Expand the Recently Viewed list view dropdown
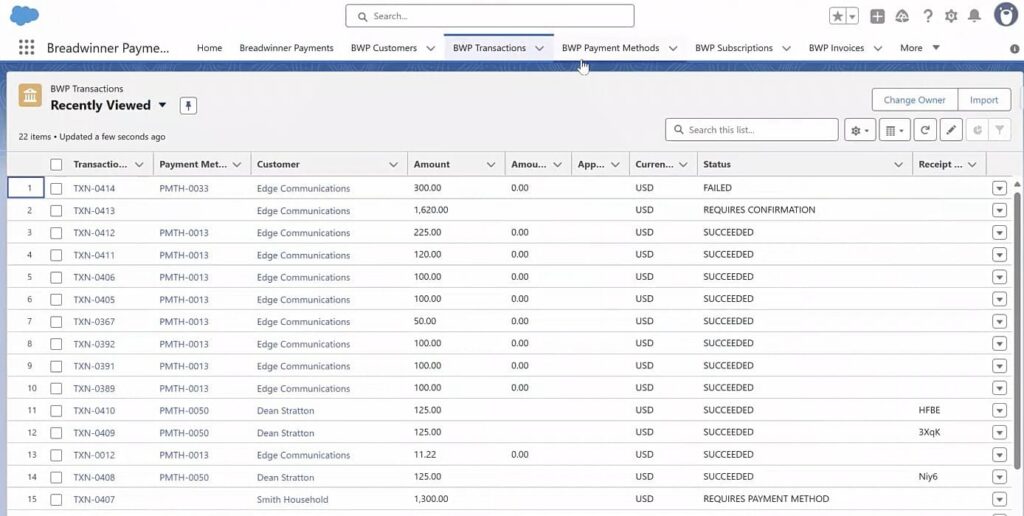Screen dimensions: 1024x516 161,105
